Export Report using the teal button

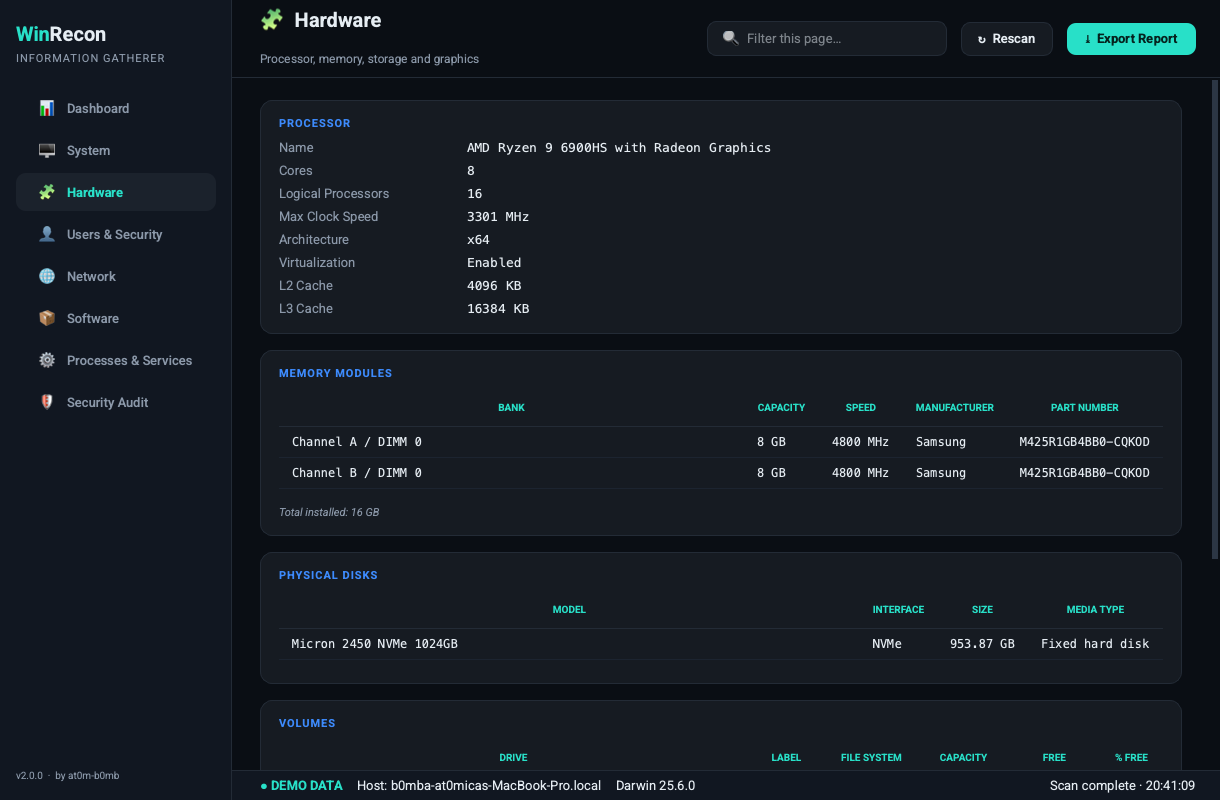pos(1131,39)
